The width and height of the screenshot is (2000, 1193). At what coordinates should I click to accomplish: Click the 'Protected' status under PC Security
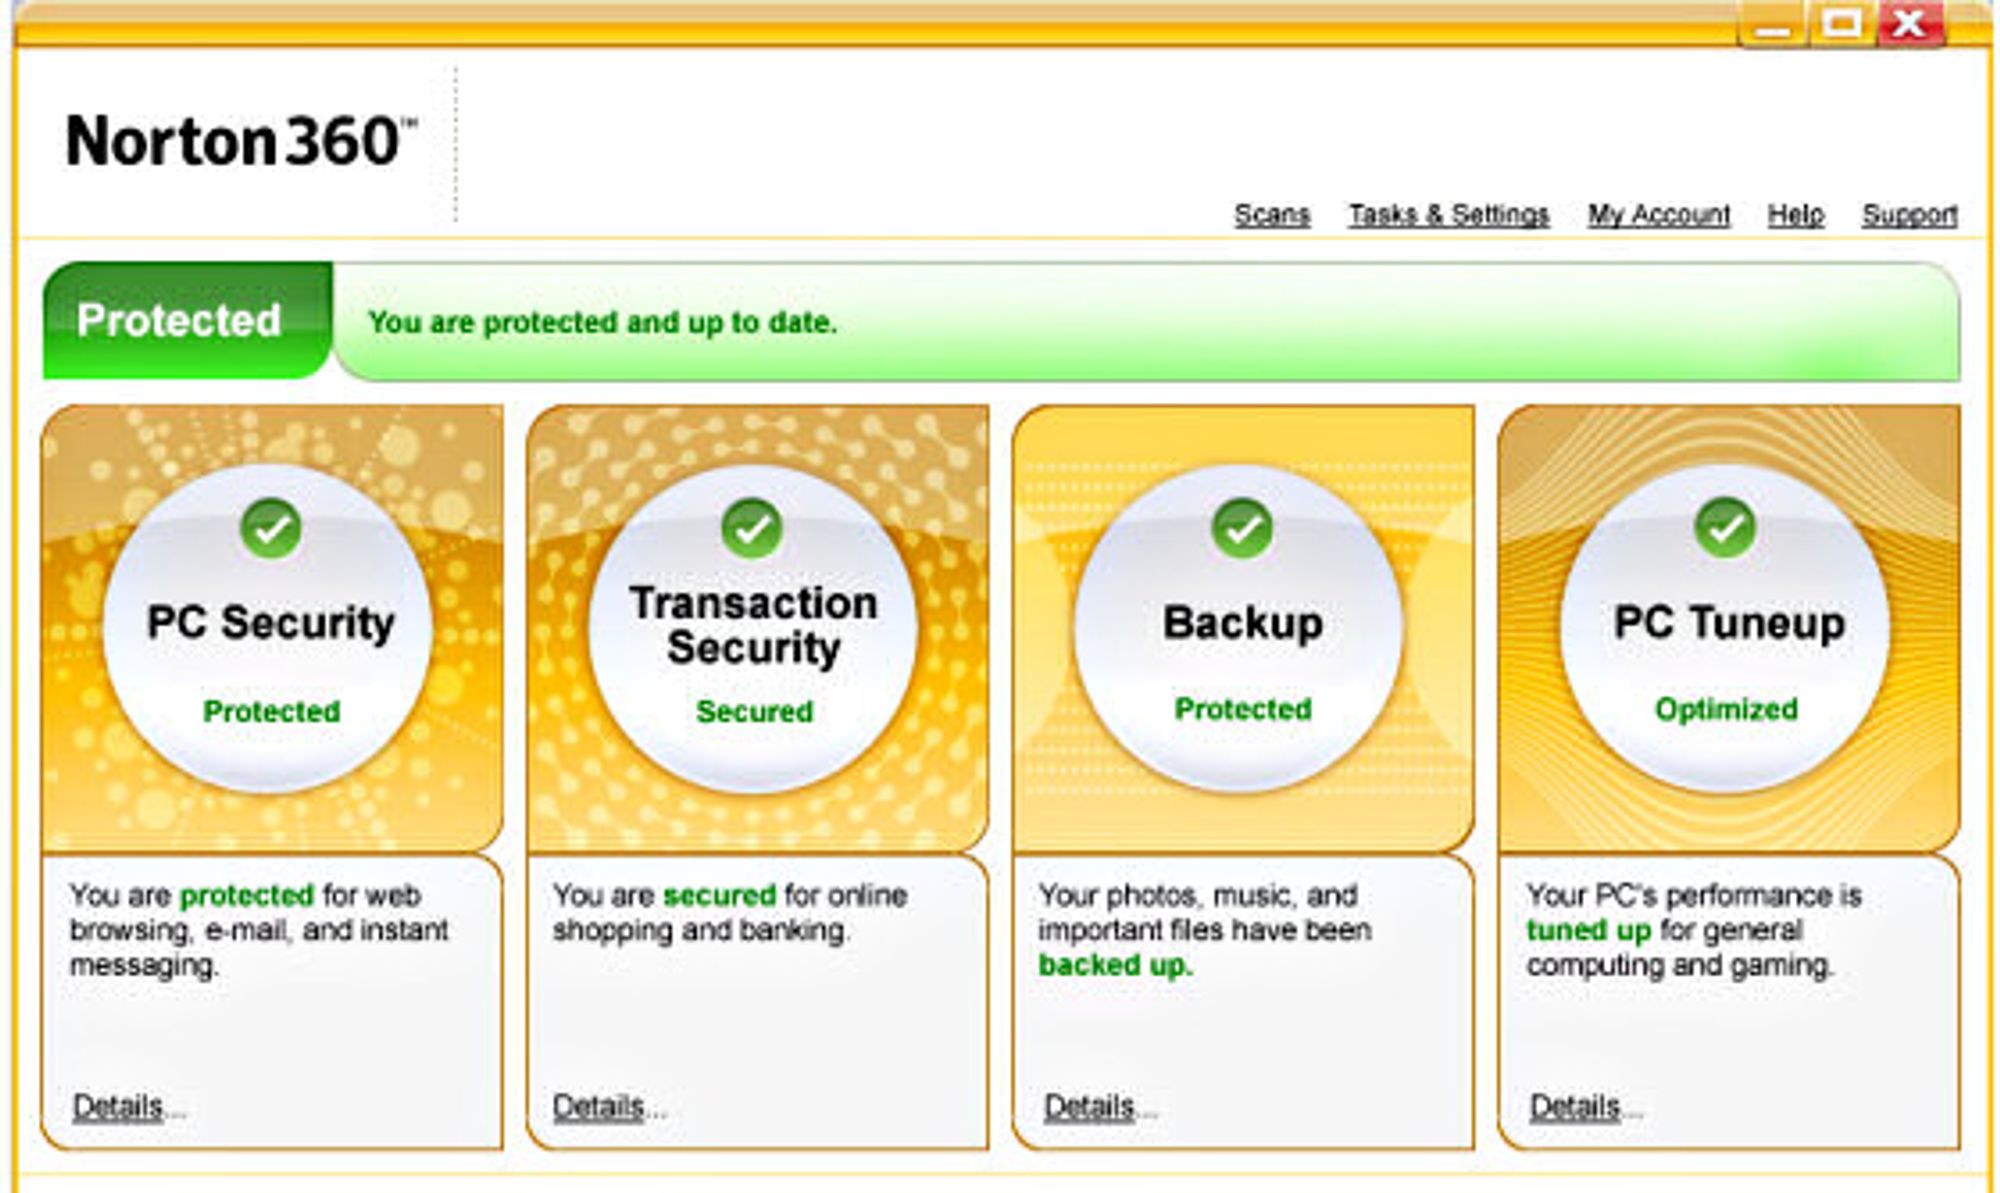pos(271,711)
